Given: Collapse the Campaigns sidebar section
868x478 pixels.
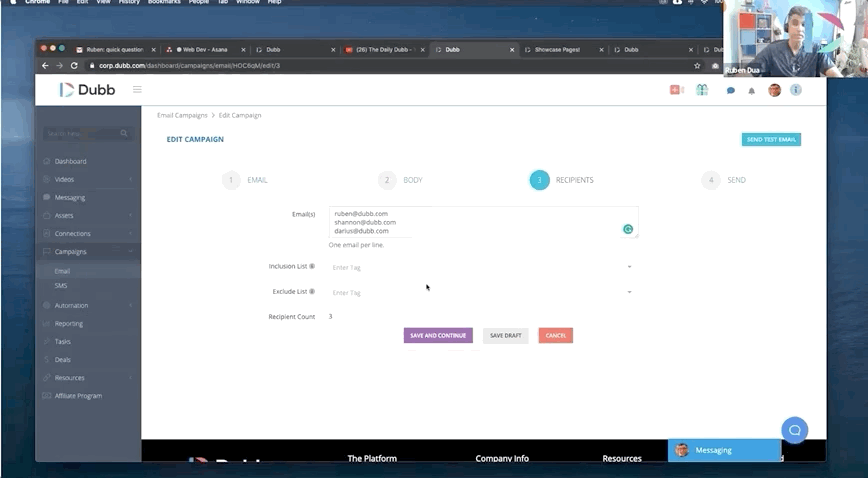Looking at the screenshot, I should [88, 251].
